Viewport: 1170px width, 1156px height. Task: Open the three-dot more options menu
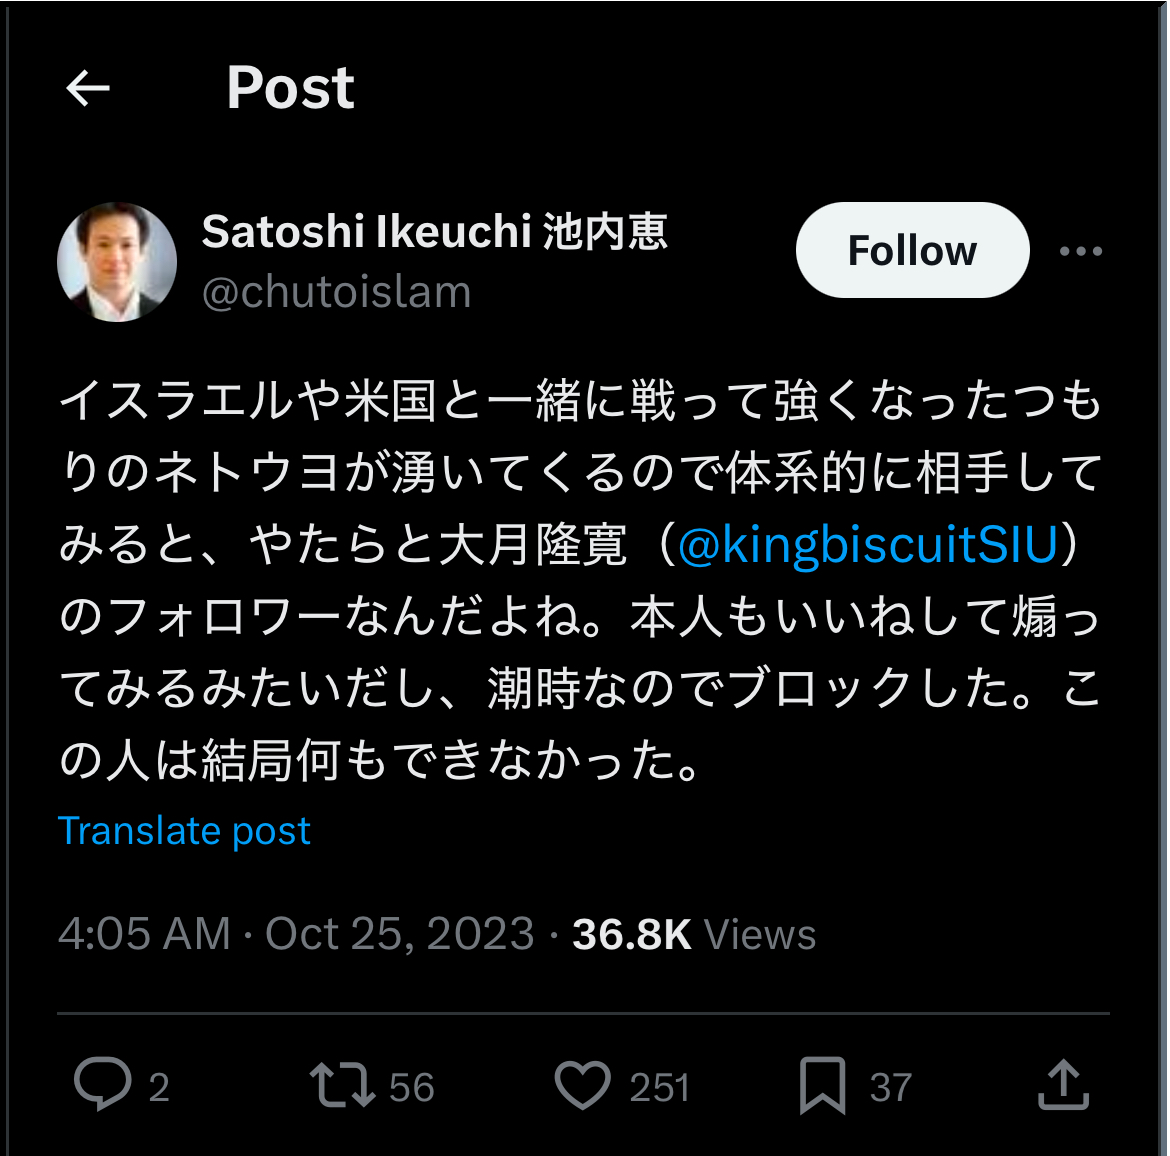click(1080, 251)
